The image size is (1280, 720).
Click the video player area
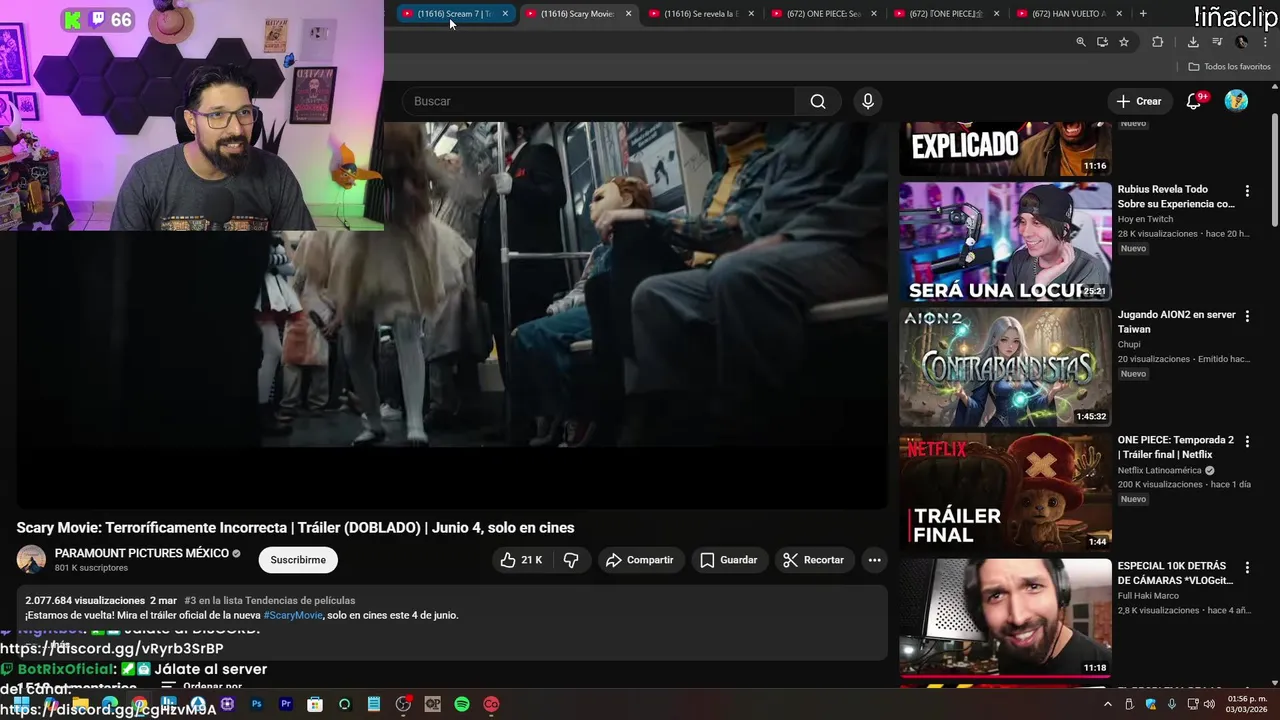[452, 315]
